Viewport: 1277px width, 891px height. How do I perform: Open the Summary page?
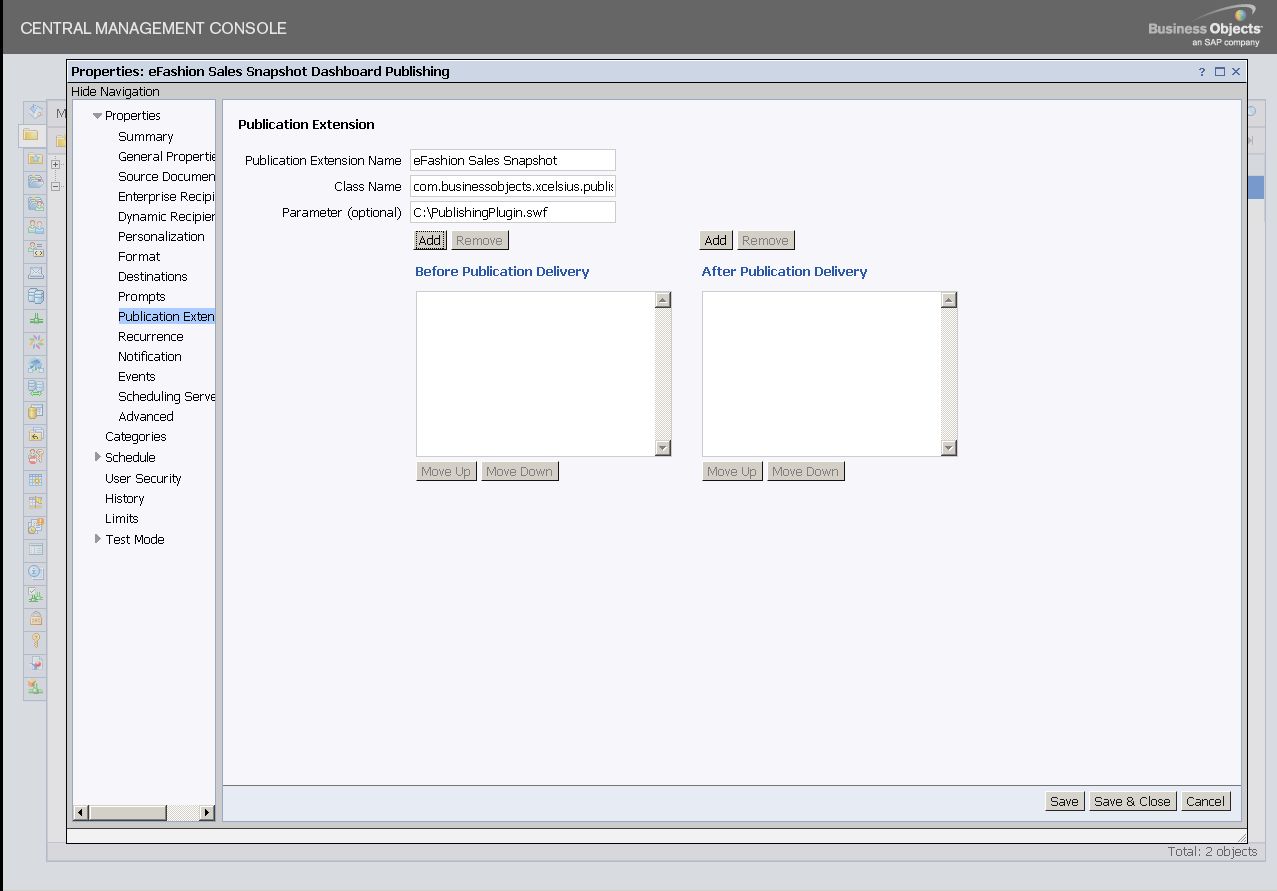coord(146,137)
